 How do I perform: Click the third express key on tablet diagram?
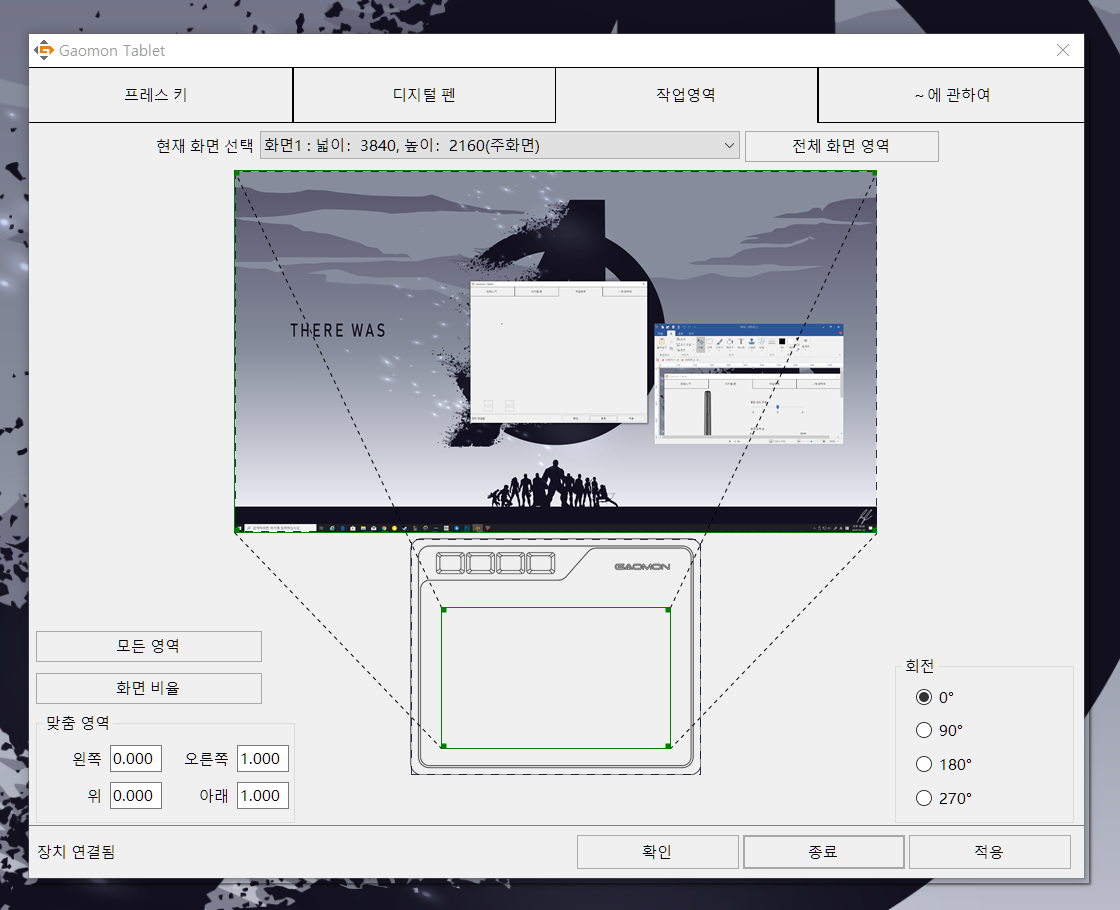(511, 563)
